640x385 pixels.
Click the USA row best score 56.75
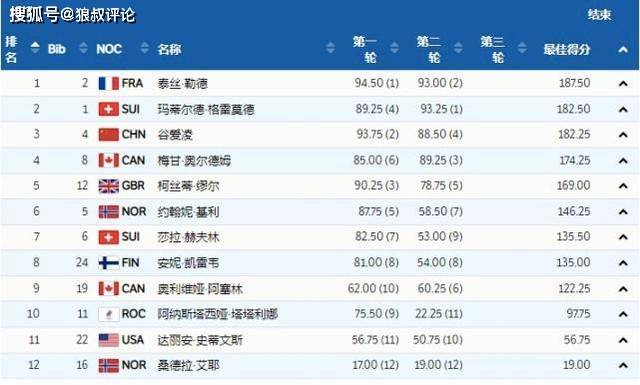point(577,340)
